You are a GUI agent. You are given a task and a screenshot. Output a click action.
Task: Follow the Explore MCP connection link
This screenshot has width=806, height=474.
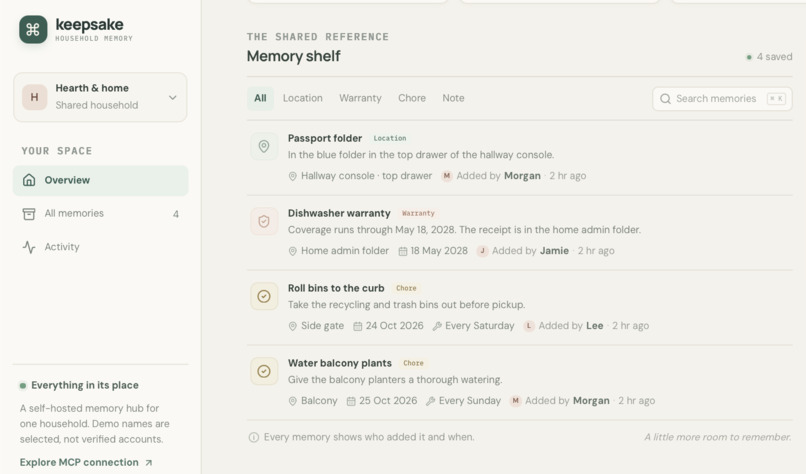(86, 462)
